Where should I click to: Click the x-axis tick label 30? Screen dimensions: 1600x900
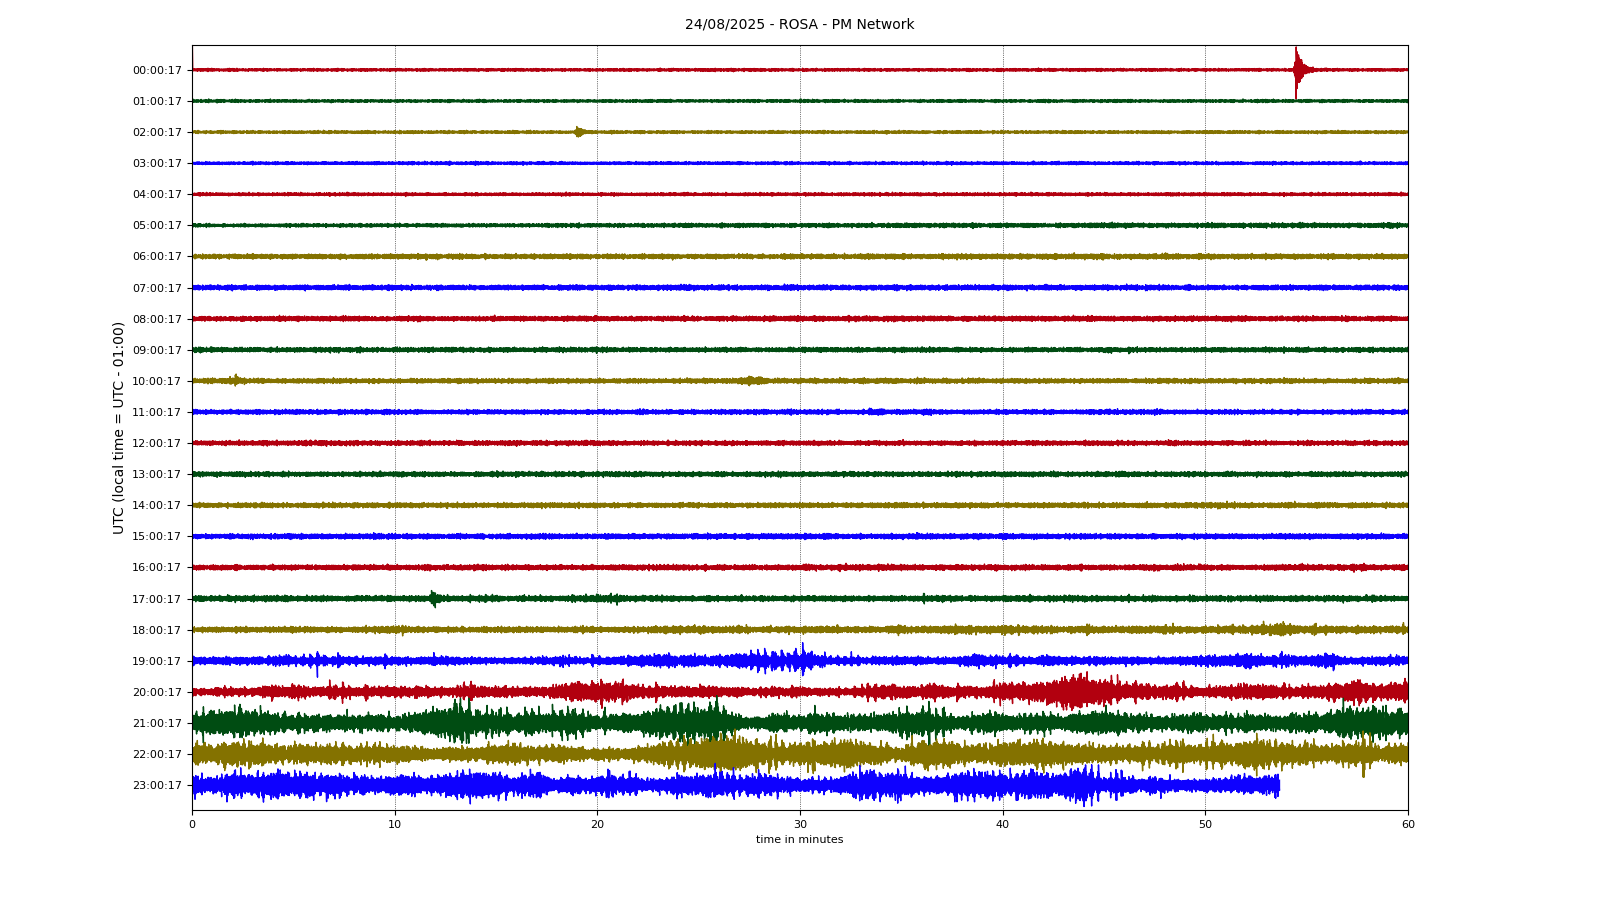(800, 825)
